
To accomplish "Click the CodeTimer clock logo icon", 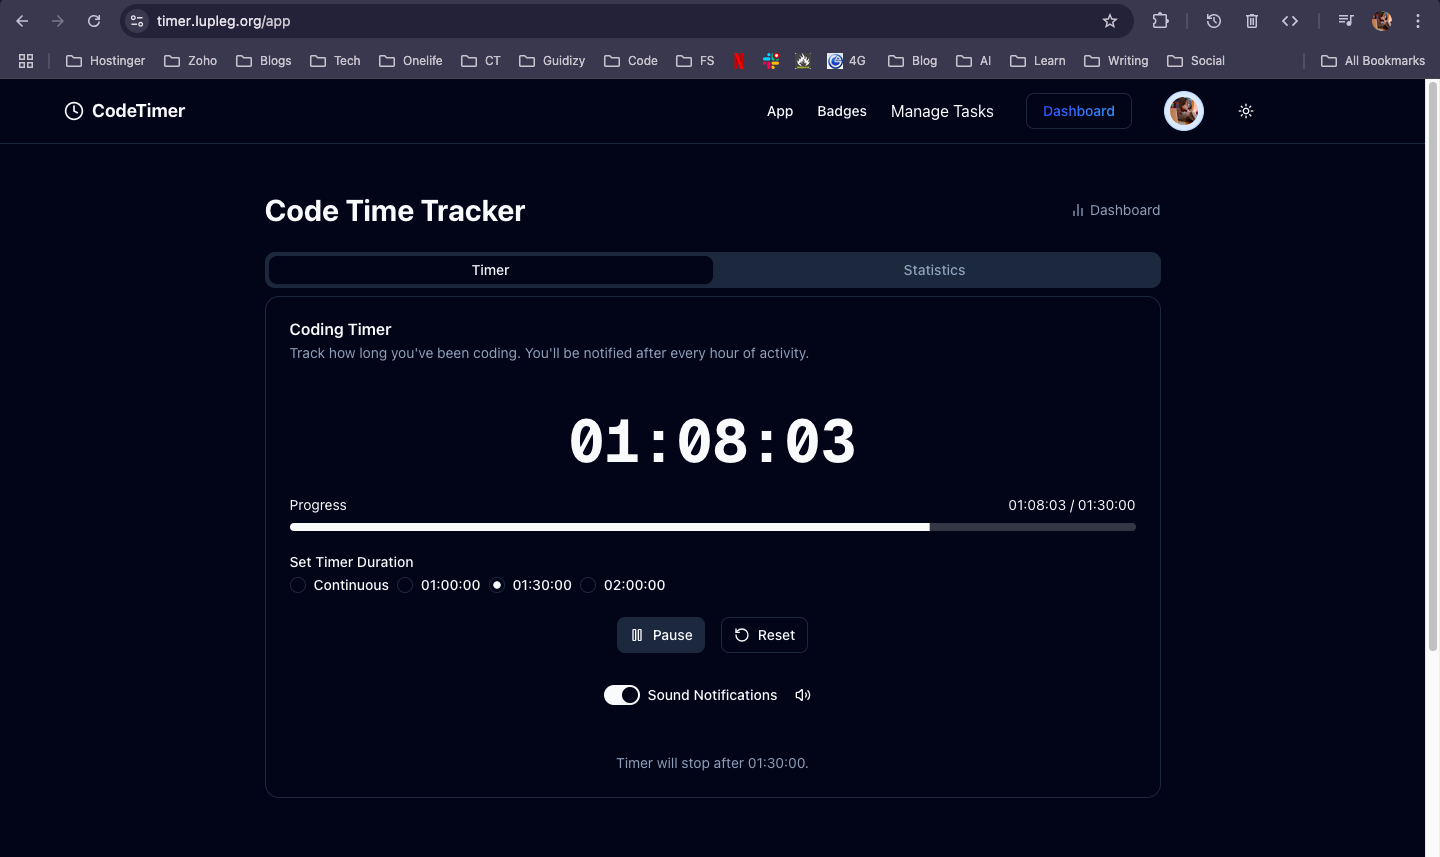I will click(73, 110).
